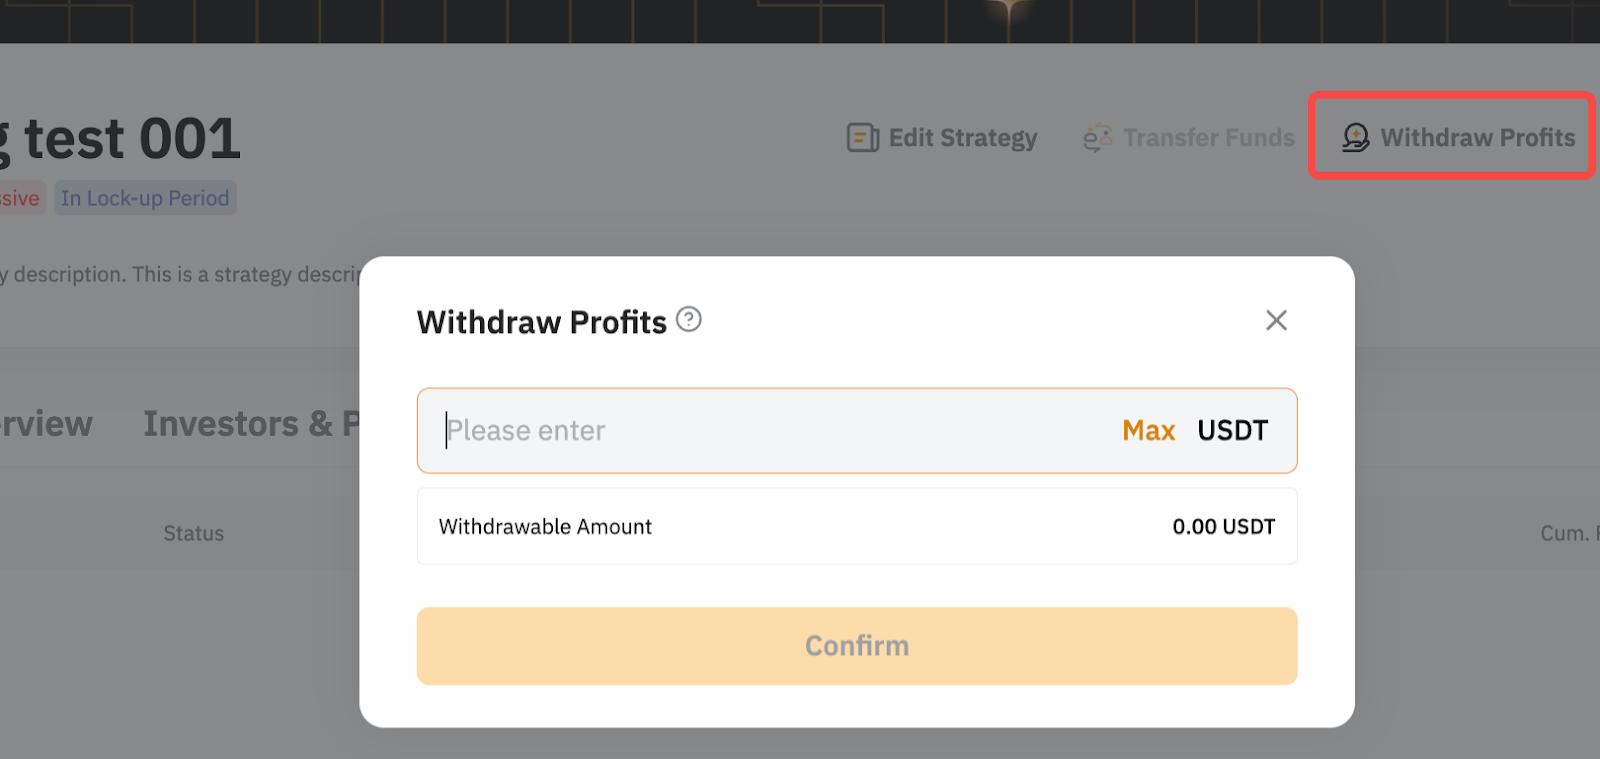The width and height of the screenshot is (1600, 759).
Task: Click the 0.00 USDT withdrawable value
Action: click(x=1223, y=527)
